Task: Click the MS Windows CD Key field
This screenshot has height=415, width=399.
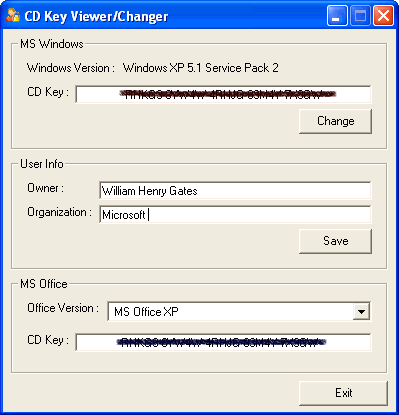Action: [223, 94]
